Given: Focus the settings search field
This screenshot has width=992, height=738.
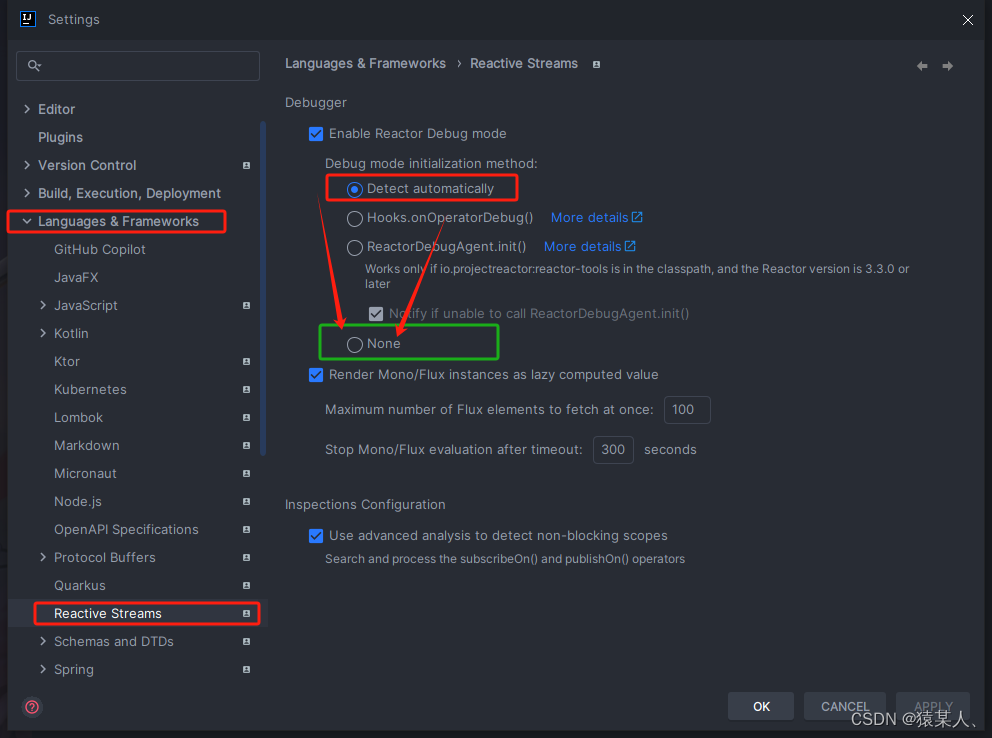Looking at the screenshot, I should (138, 66).
